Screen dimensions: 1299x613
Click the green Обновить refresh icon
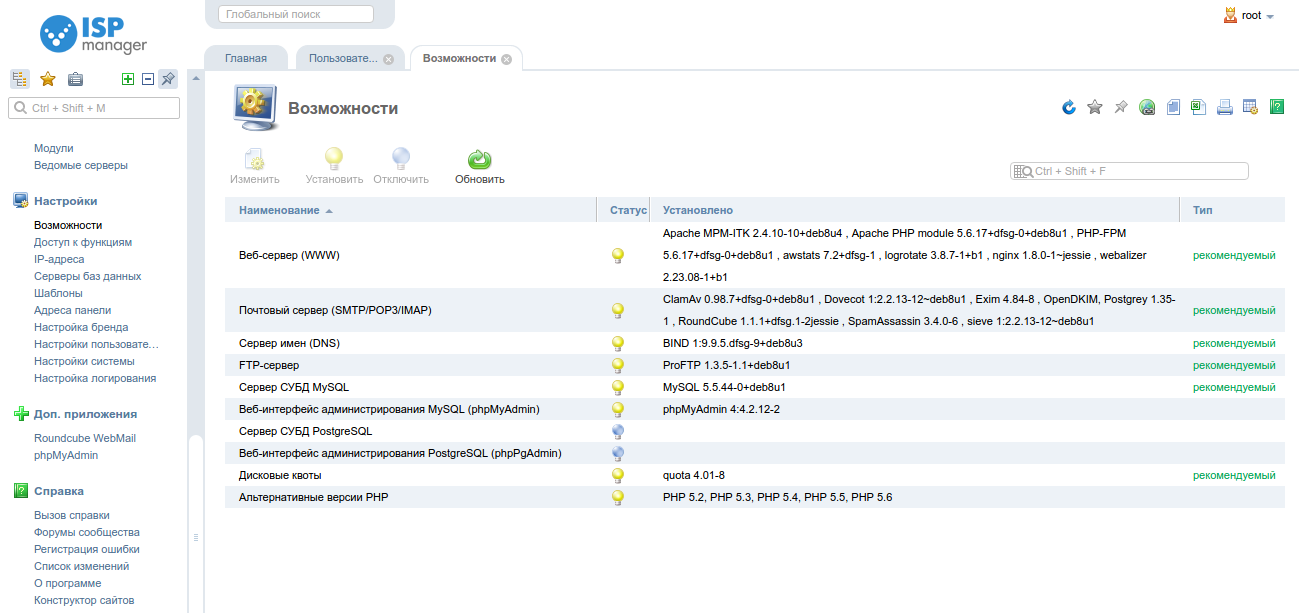tap(480, 160)
